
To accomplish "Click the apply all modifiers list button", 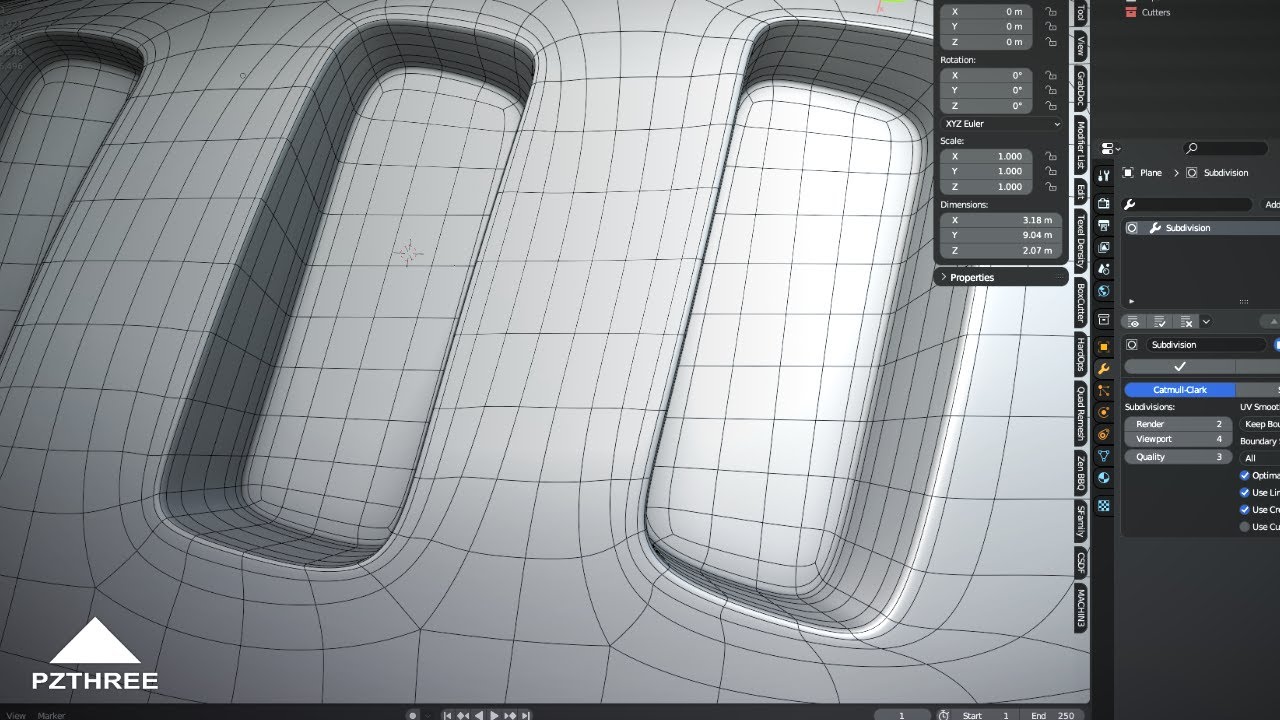I will point(1159,322).
